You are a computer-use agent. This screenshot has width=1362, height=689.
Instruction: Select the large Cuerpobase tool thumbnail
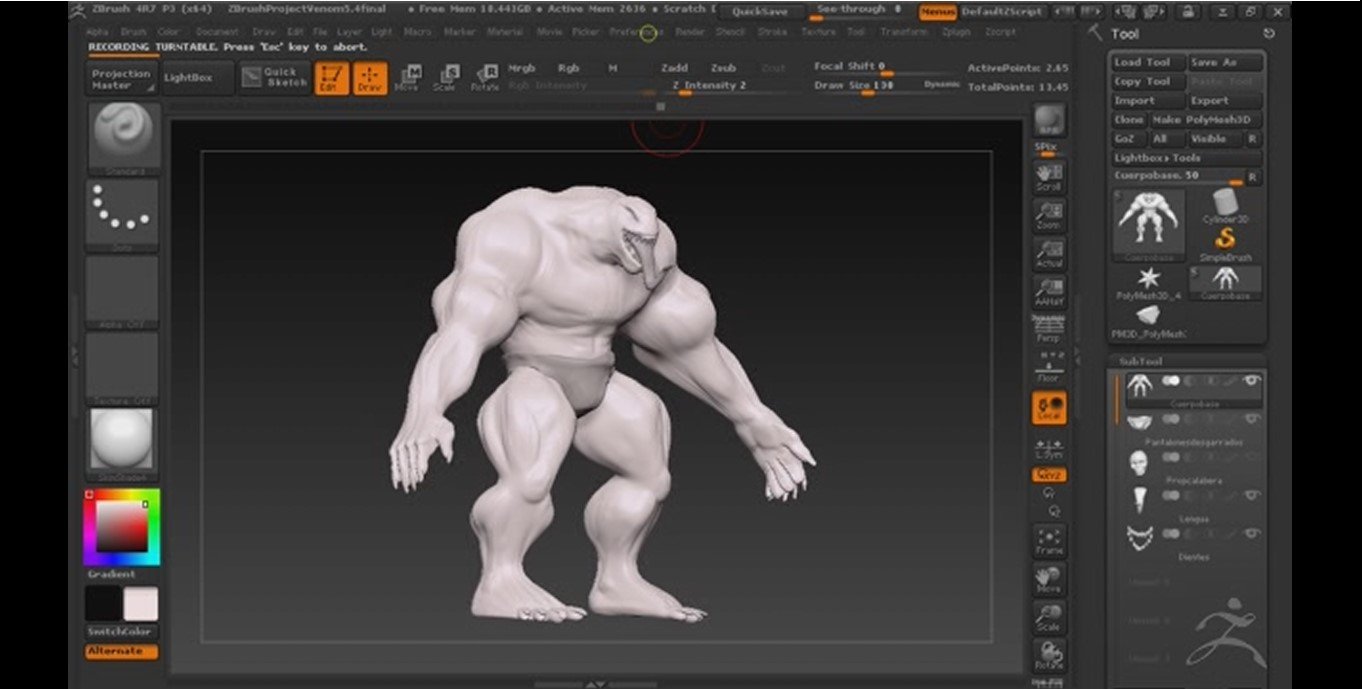click(1149, 225)
